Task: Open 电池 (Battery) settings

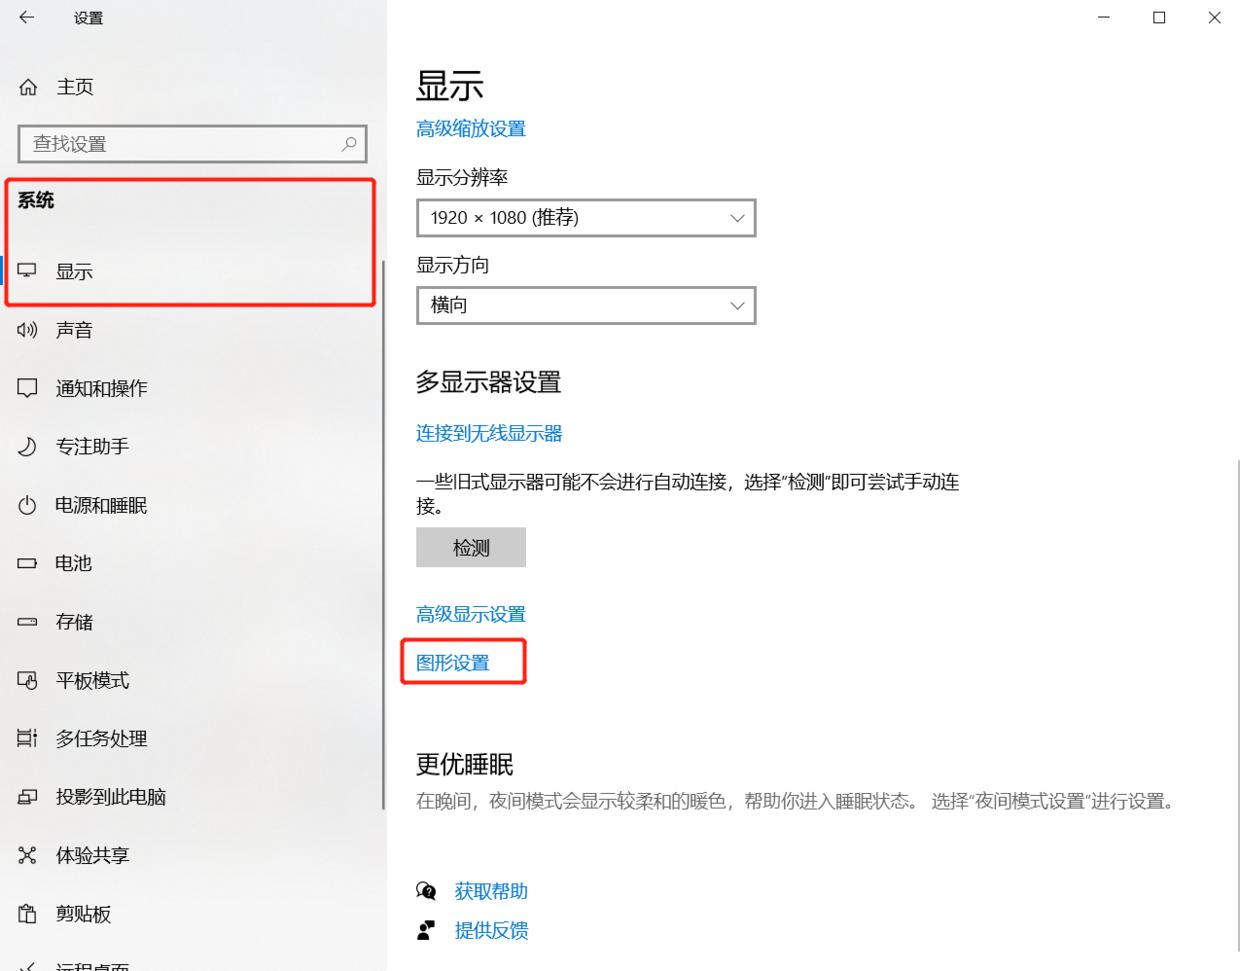Action: pyautogui.click(x=26, y=563)
